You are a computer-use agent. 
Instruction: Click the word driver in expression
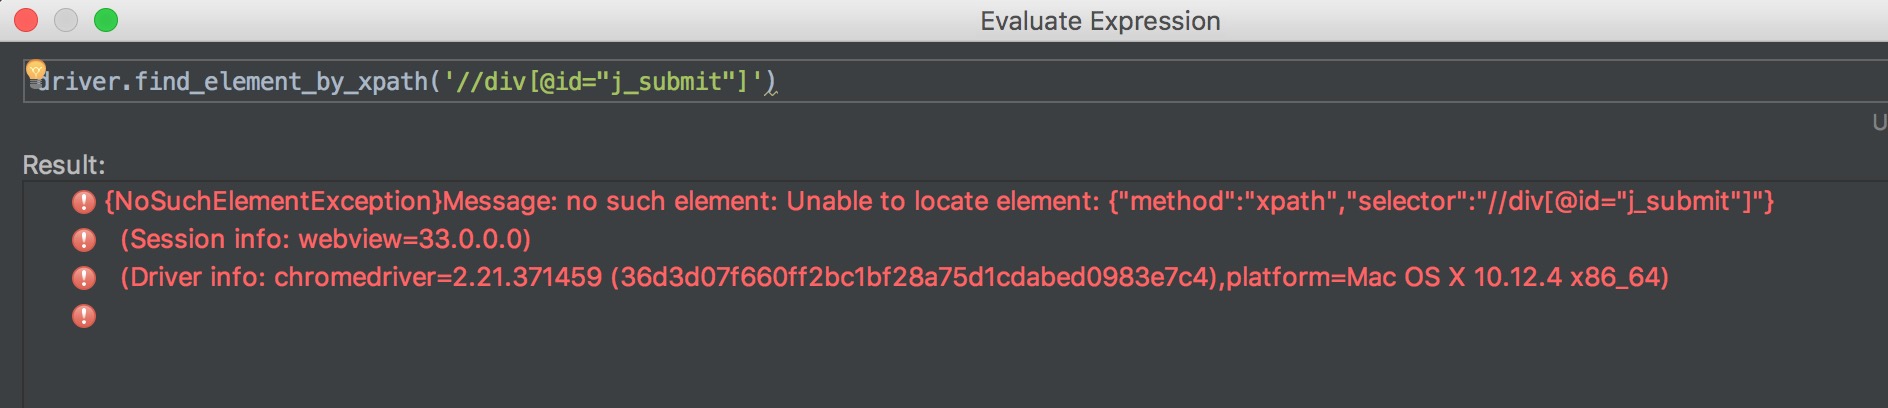pos(78,82)
